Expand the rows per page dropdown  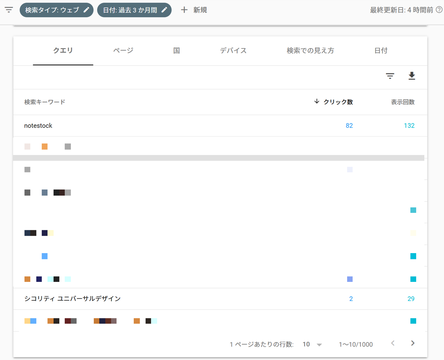tap(312, 344)
